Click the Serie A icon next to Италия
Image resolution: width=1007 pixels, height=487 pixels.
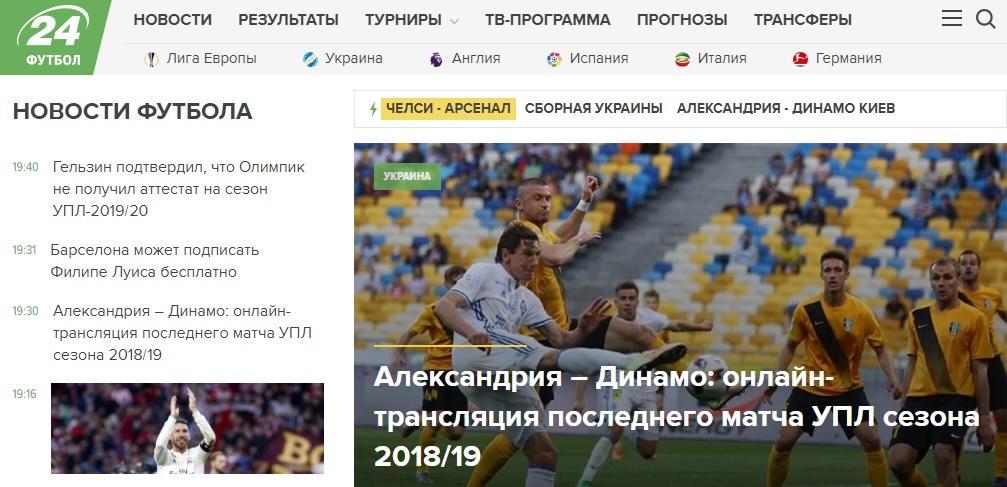pos(682,59)
